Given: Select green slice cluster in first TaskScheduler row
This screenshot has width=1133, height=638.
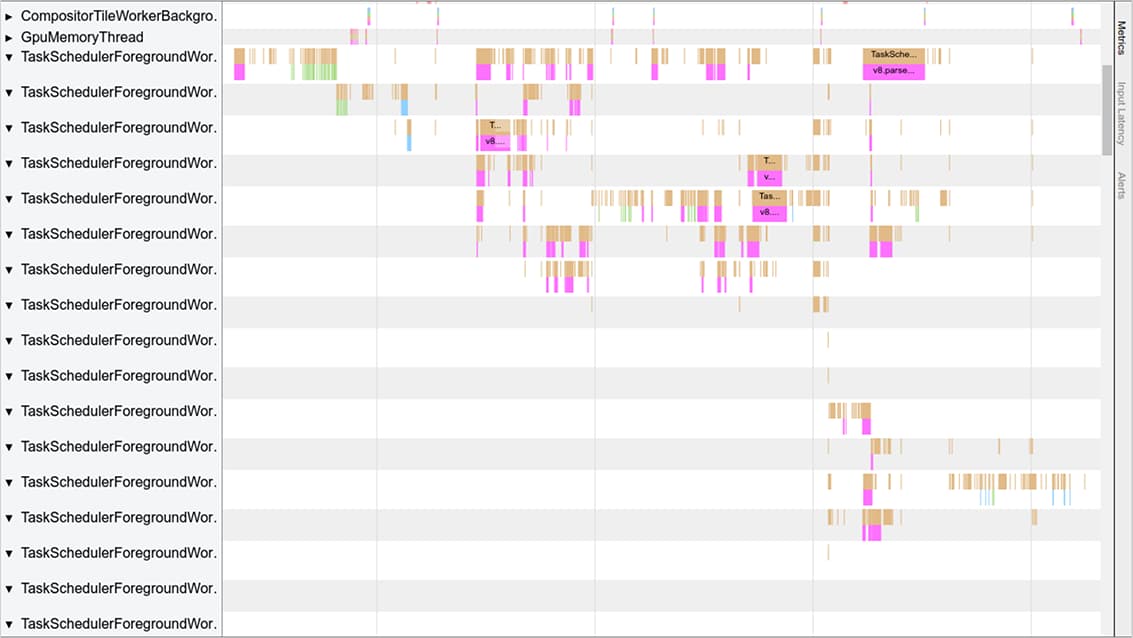Looking at the screenshot, I should [319, 72].
